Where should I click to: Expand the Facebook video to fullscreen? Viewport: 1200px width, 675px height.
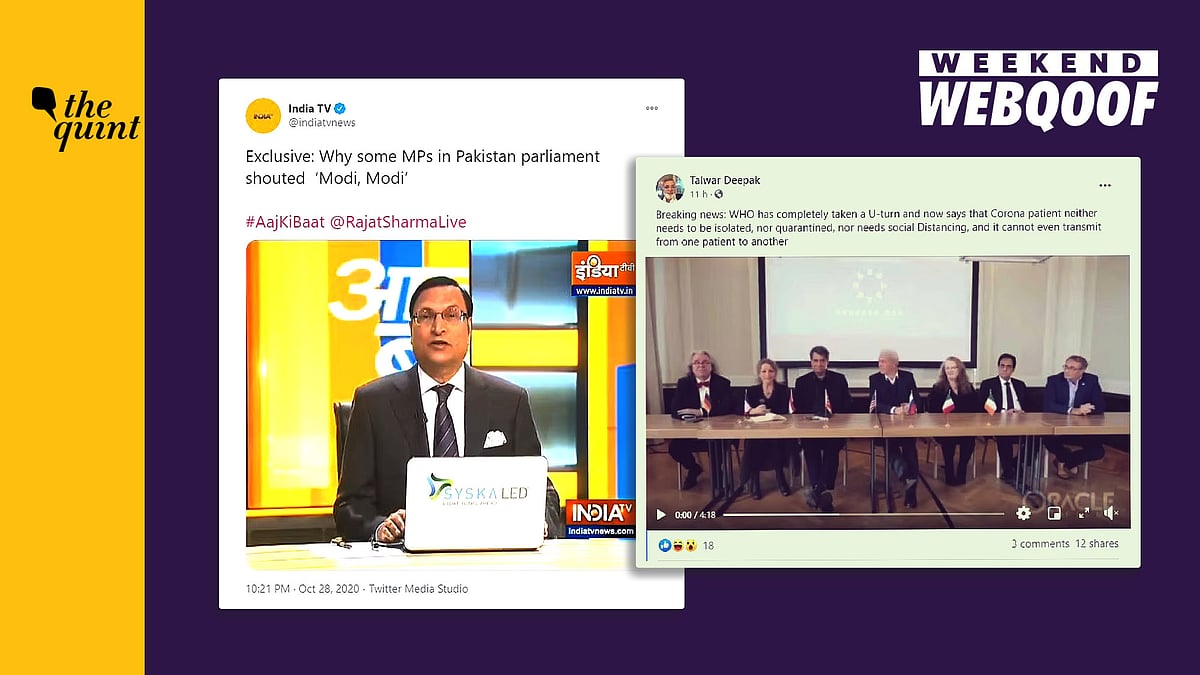pyautogui.click(x=1083, y=513)
